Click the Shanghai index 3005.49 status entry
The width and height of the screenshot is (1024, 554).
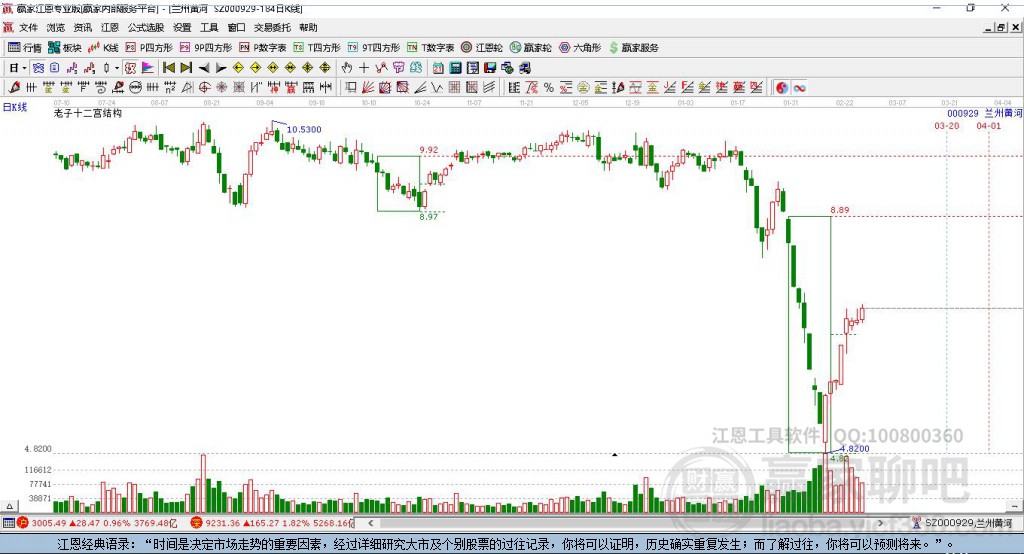(97, 523)
